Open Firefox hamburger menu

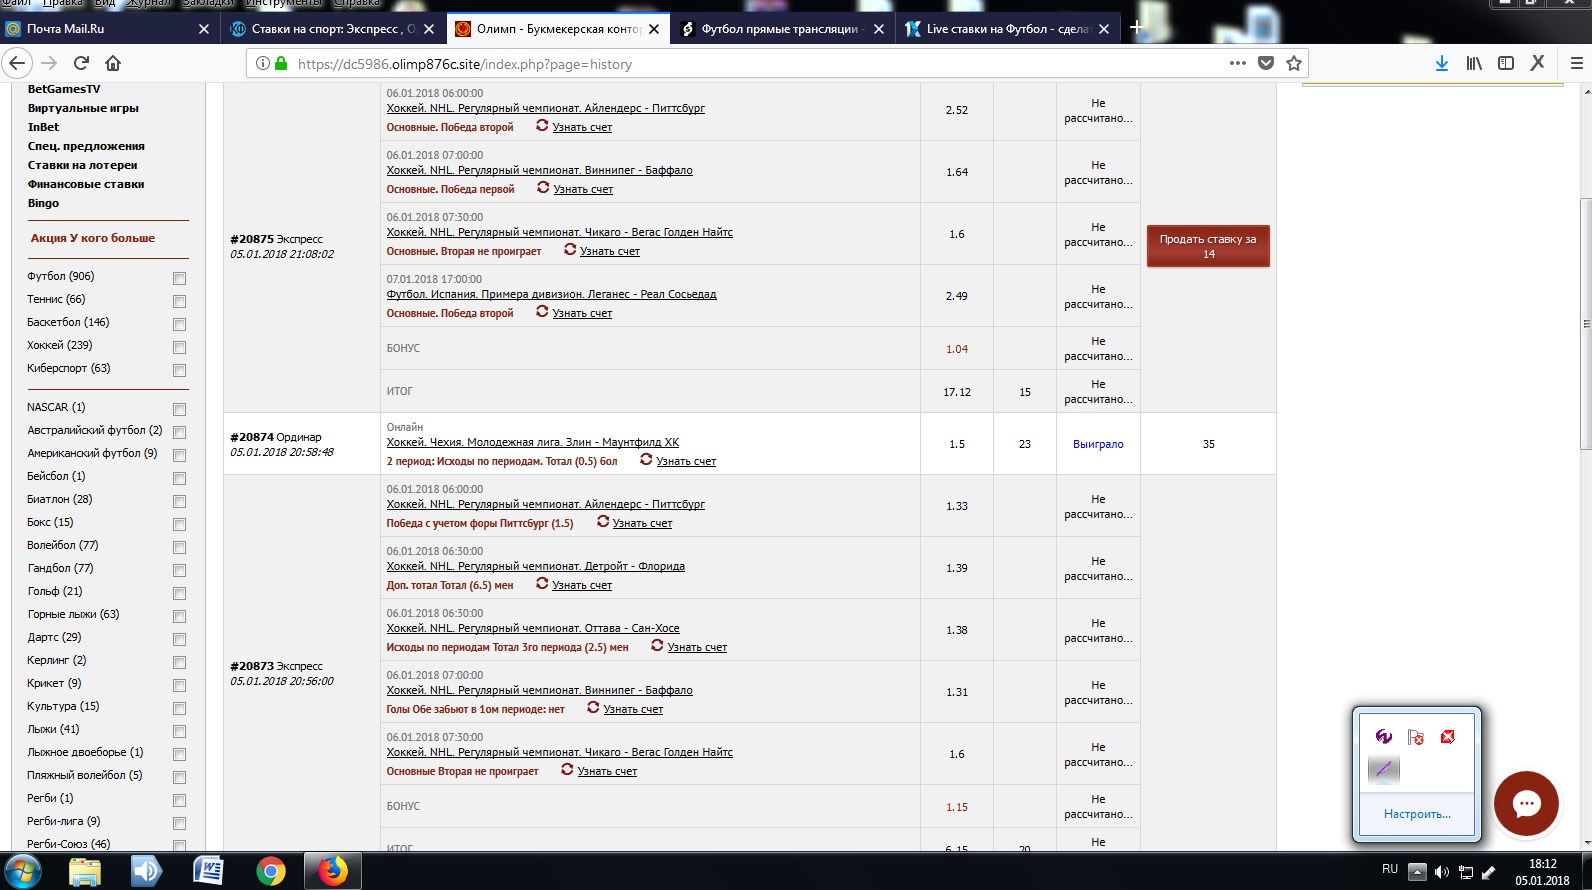pos(1577,63)
